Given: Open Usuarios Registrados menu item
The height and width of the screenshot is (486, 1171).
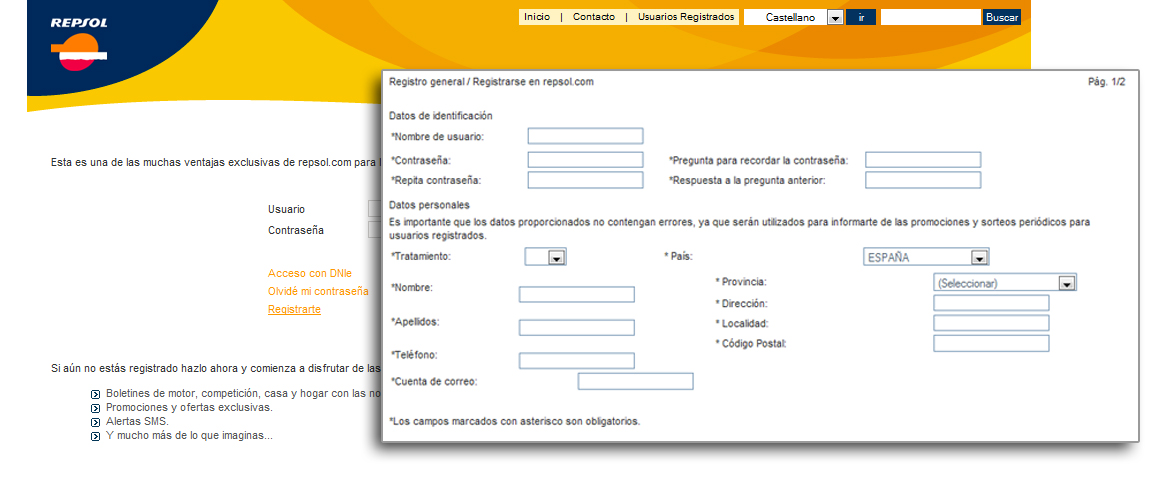Looking at the screenshot, I should coord(686,17).
